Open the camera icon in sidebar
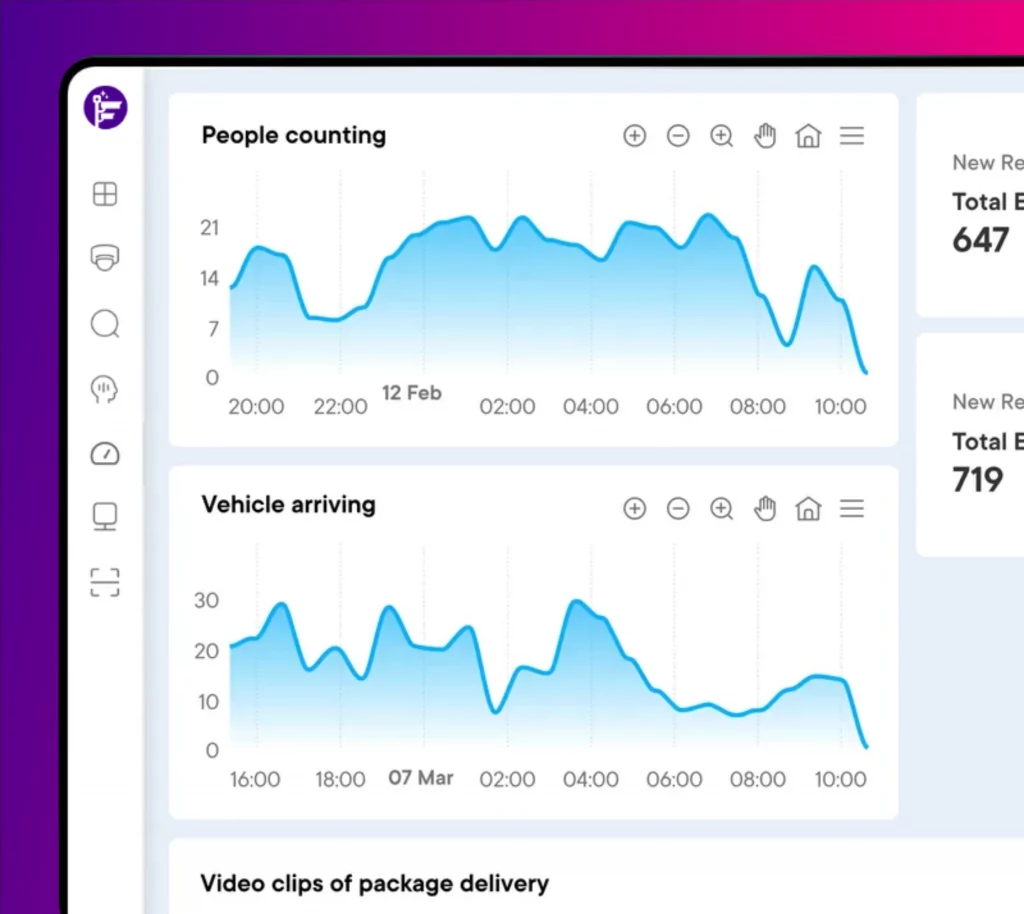The width and height of the screenshot is (1024, 914). coord(105,258)
